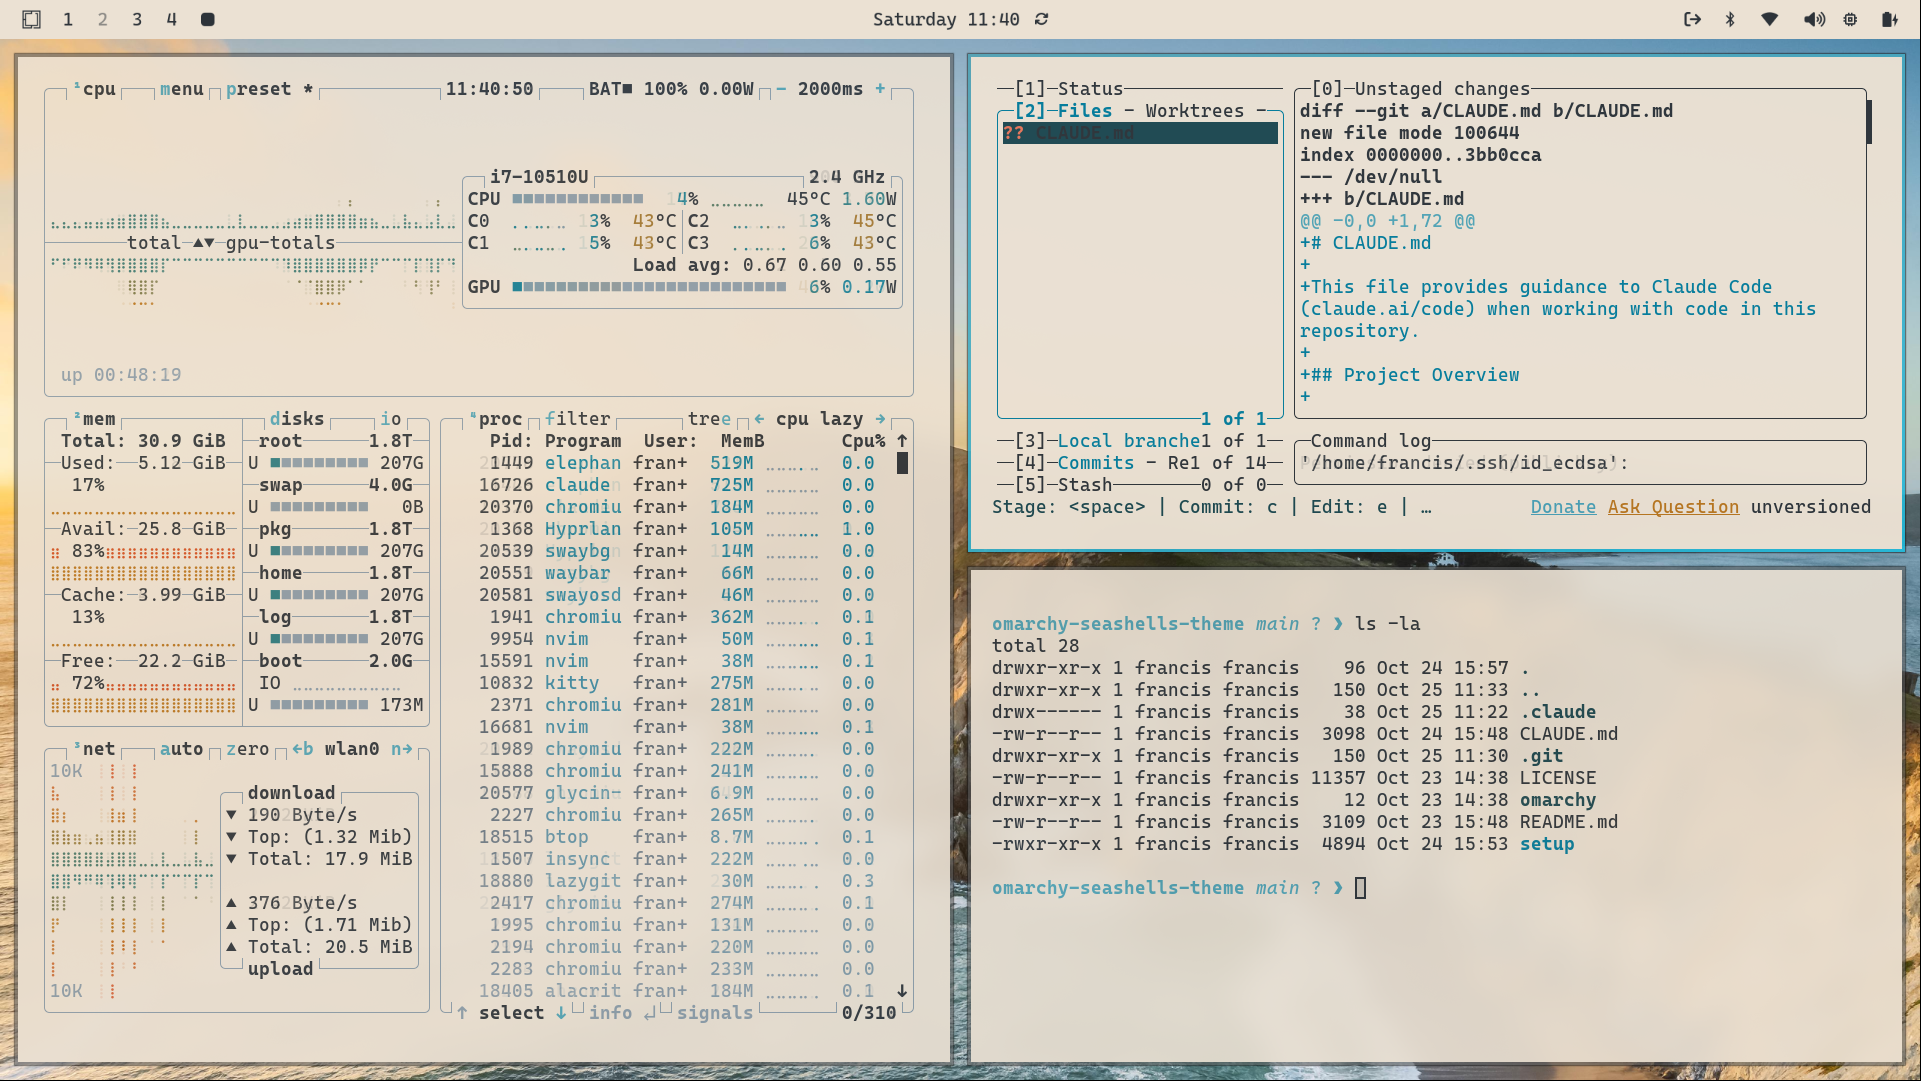Click the active workspace square indicator
Image resolution: width=1921 pixels, height=1081 pixels.
point(207,19)
